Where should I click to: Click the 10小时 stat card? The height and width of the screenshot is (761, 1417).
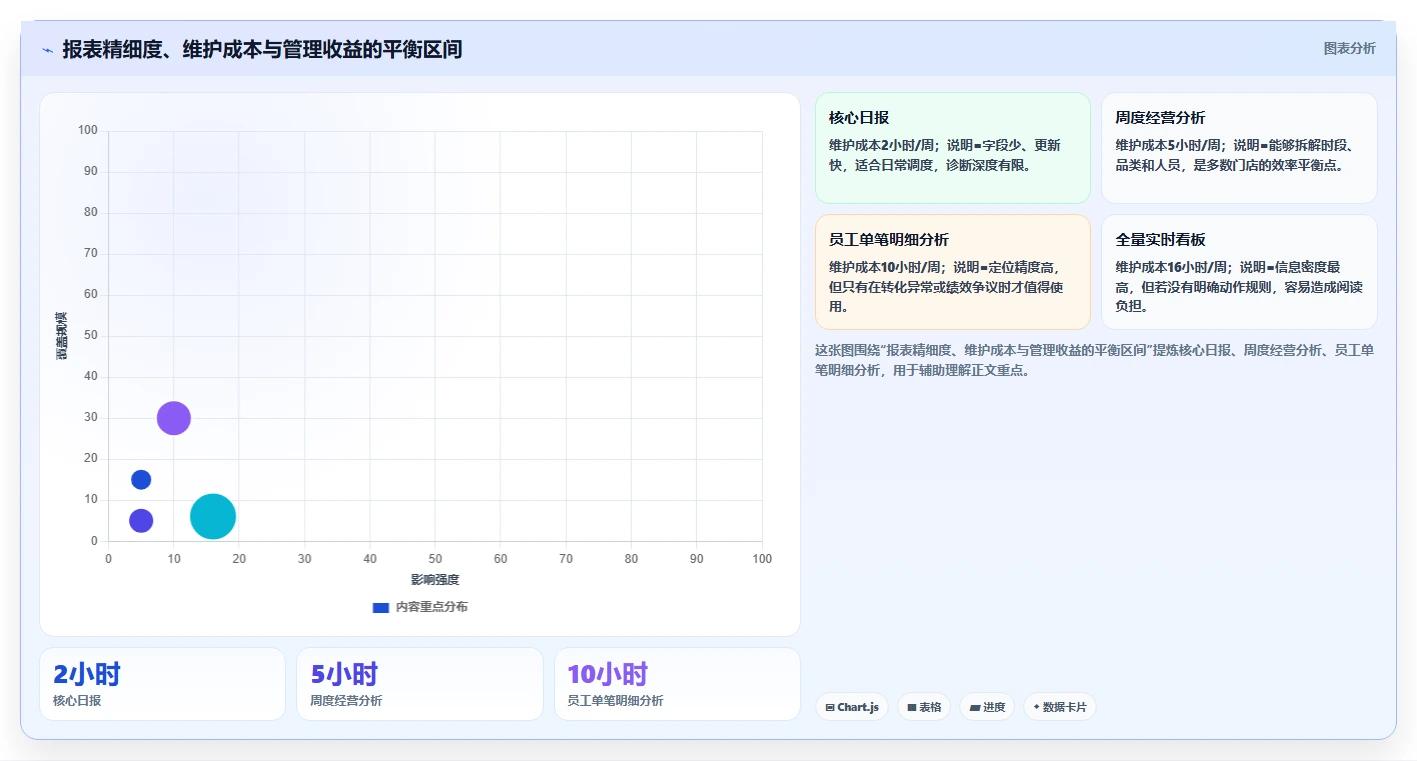point(677,684)
